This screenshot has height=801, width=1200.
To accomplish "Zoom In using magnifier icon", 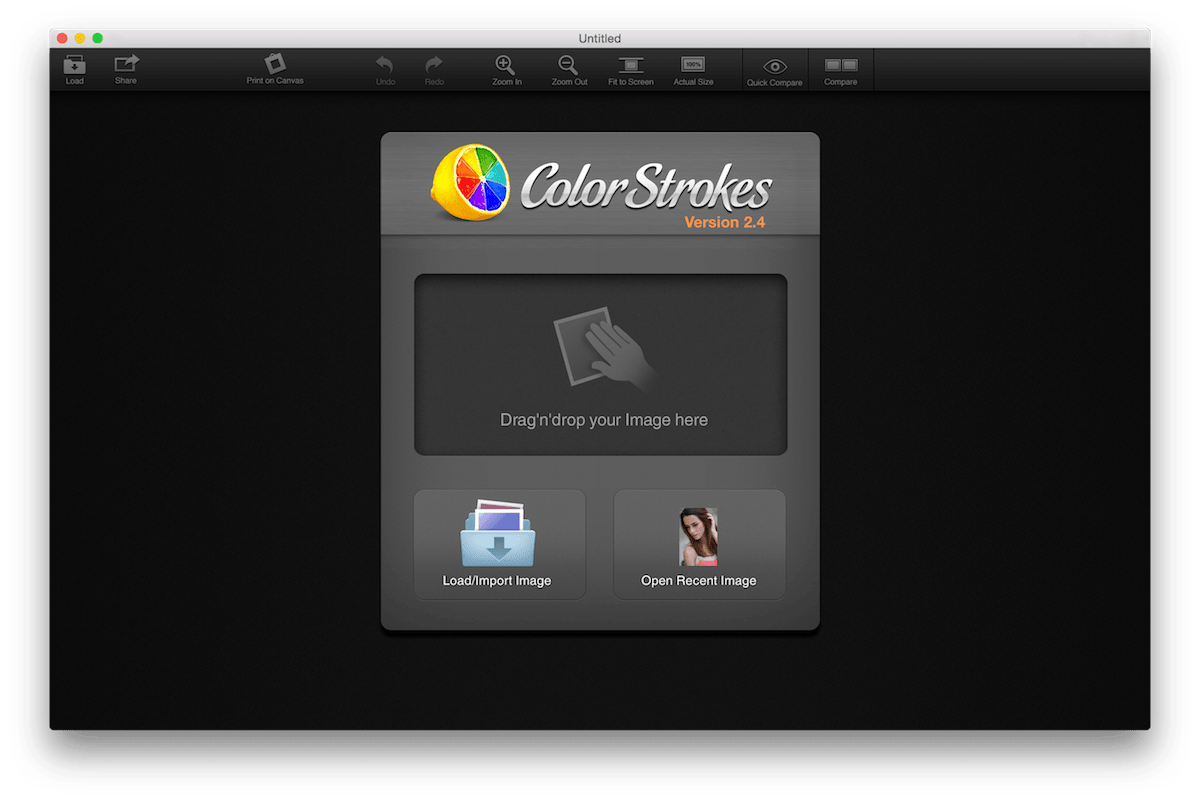I will [507, 65].
